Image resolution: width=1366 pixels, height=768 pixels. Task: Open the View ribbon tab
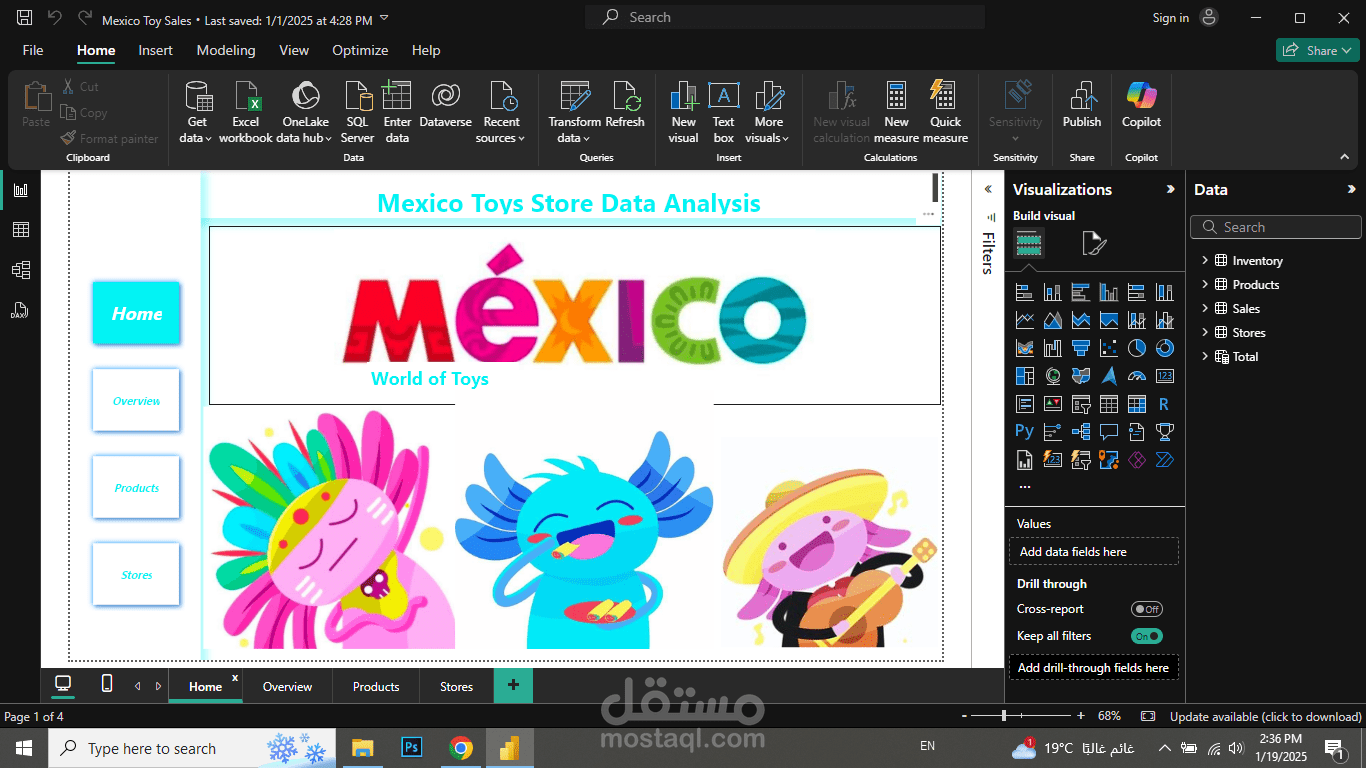(x=294, y=50)
